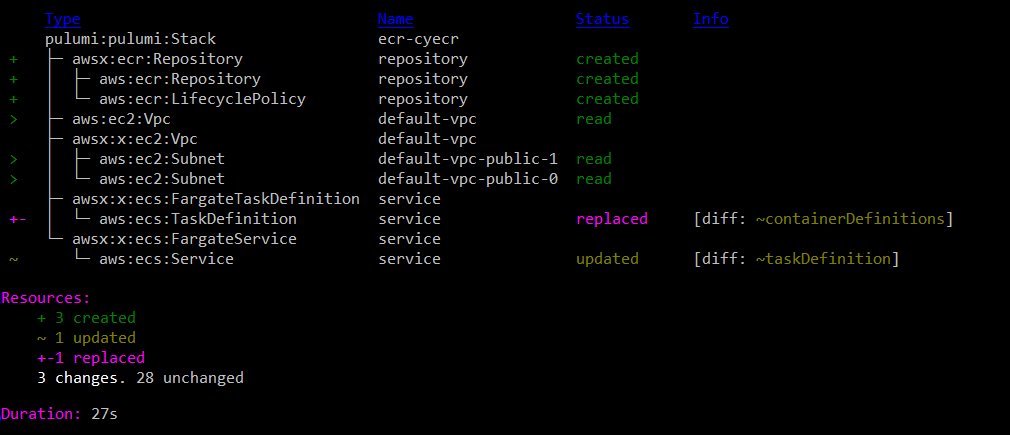Click the > marker on the default-vpc-public-1 row
The width and height of the screenshot is (1010, 435).
13,159
